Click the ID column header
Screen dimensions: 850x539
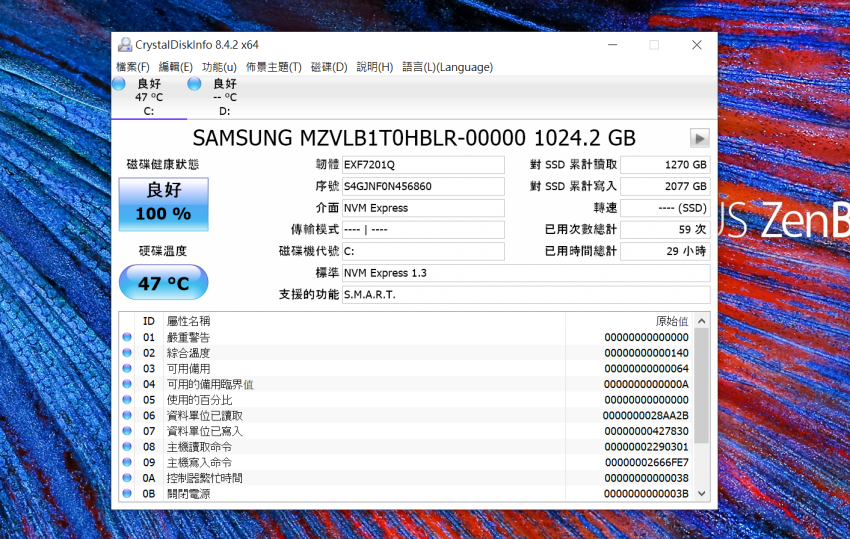149,322
